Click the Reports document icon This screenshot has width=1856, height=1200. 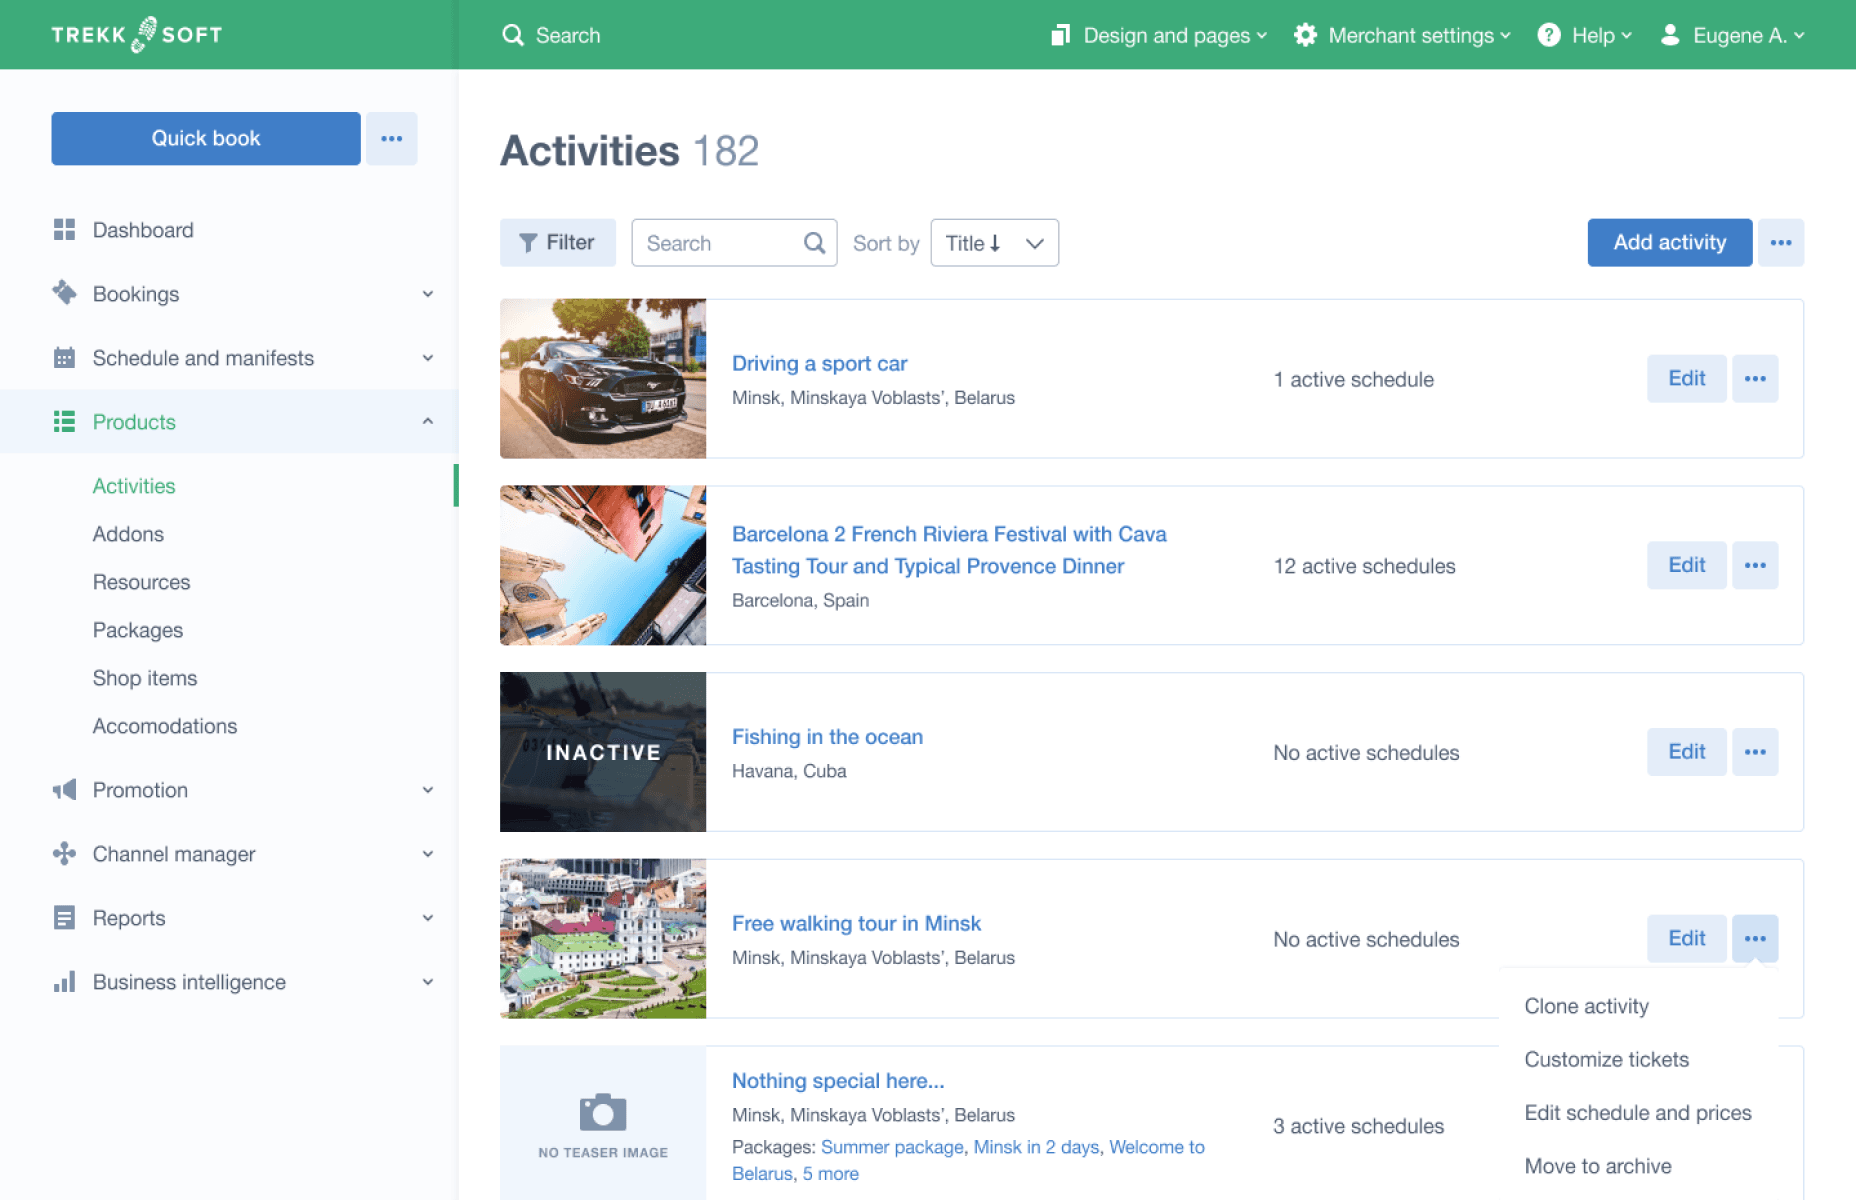64,918
